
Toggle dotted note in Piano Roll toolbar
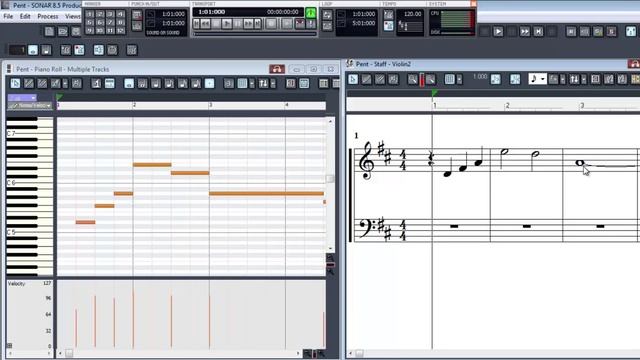click(209, 83)
